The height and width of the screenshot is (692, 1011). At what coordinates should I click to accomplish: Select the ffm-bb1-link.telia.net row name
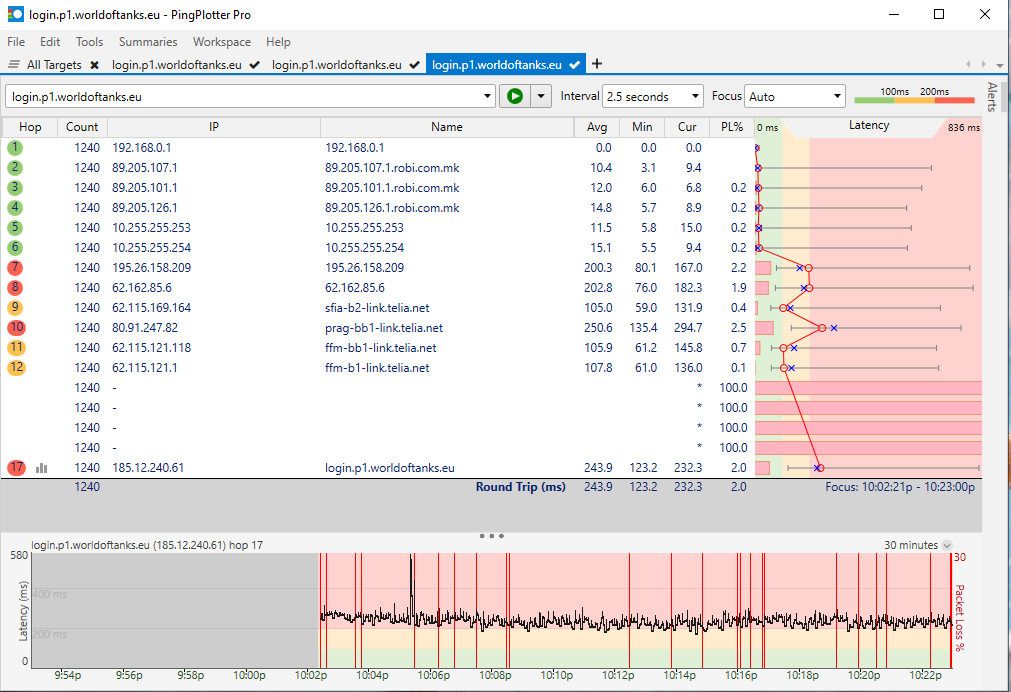tap(380, 348)
